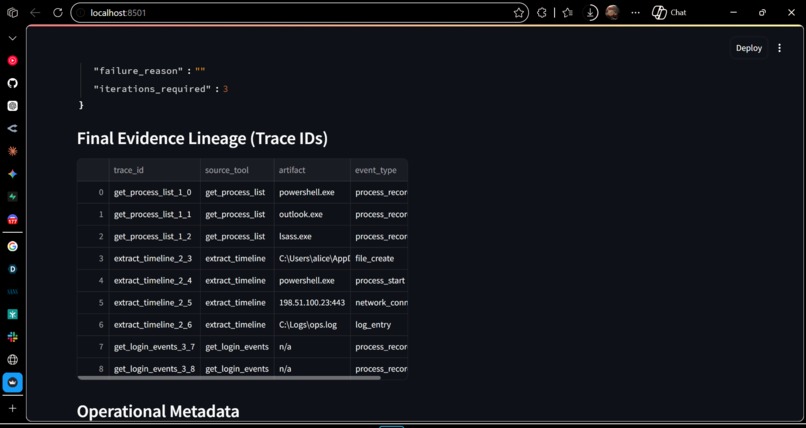Image resolution: width=806 pixels, height=428 pixels.
Task: Switch to the ChatGPT sidebar tab
Action: click(12, 106)
